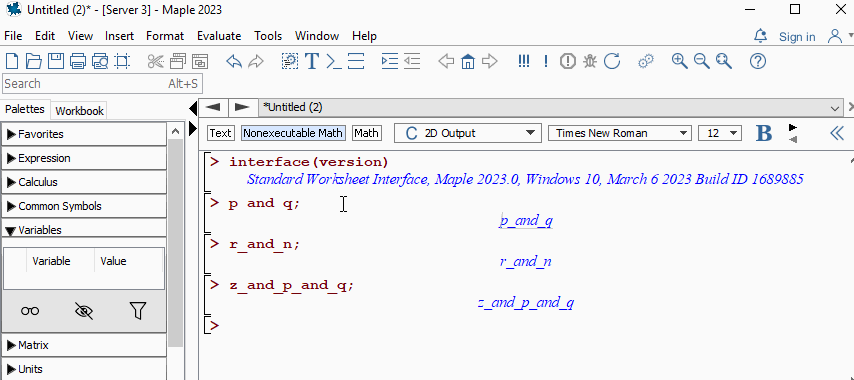Open a file via folder icon

point(34,61)
